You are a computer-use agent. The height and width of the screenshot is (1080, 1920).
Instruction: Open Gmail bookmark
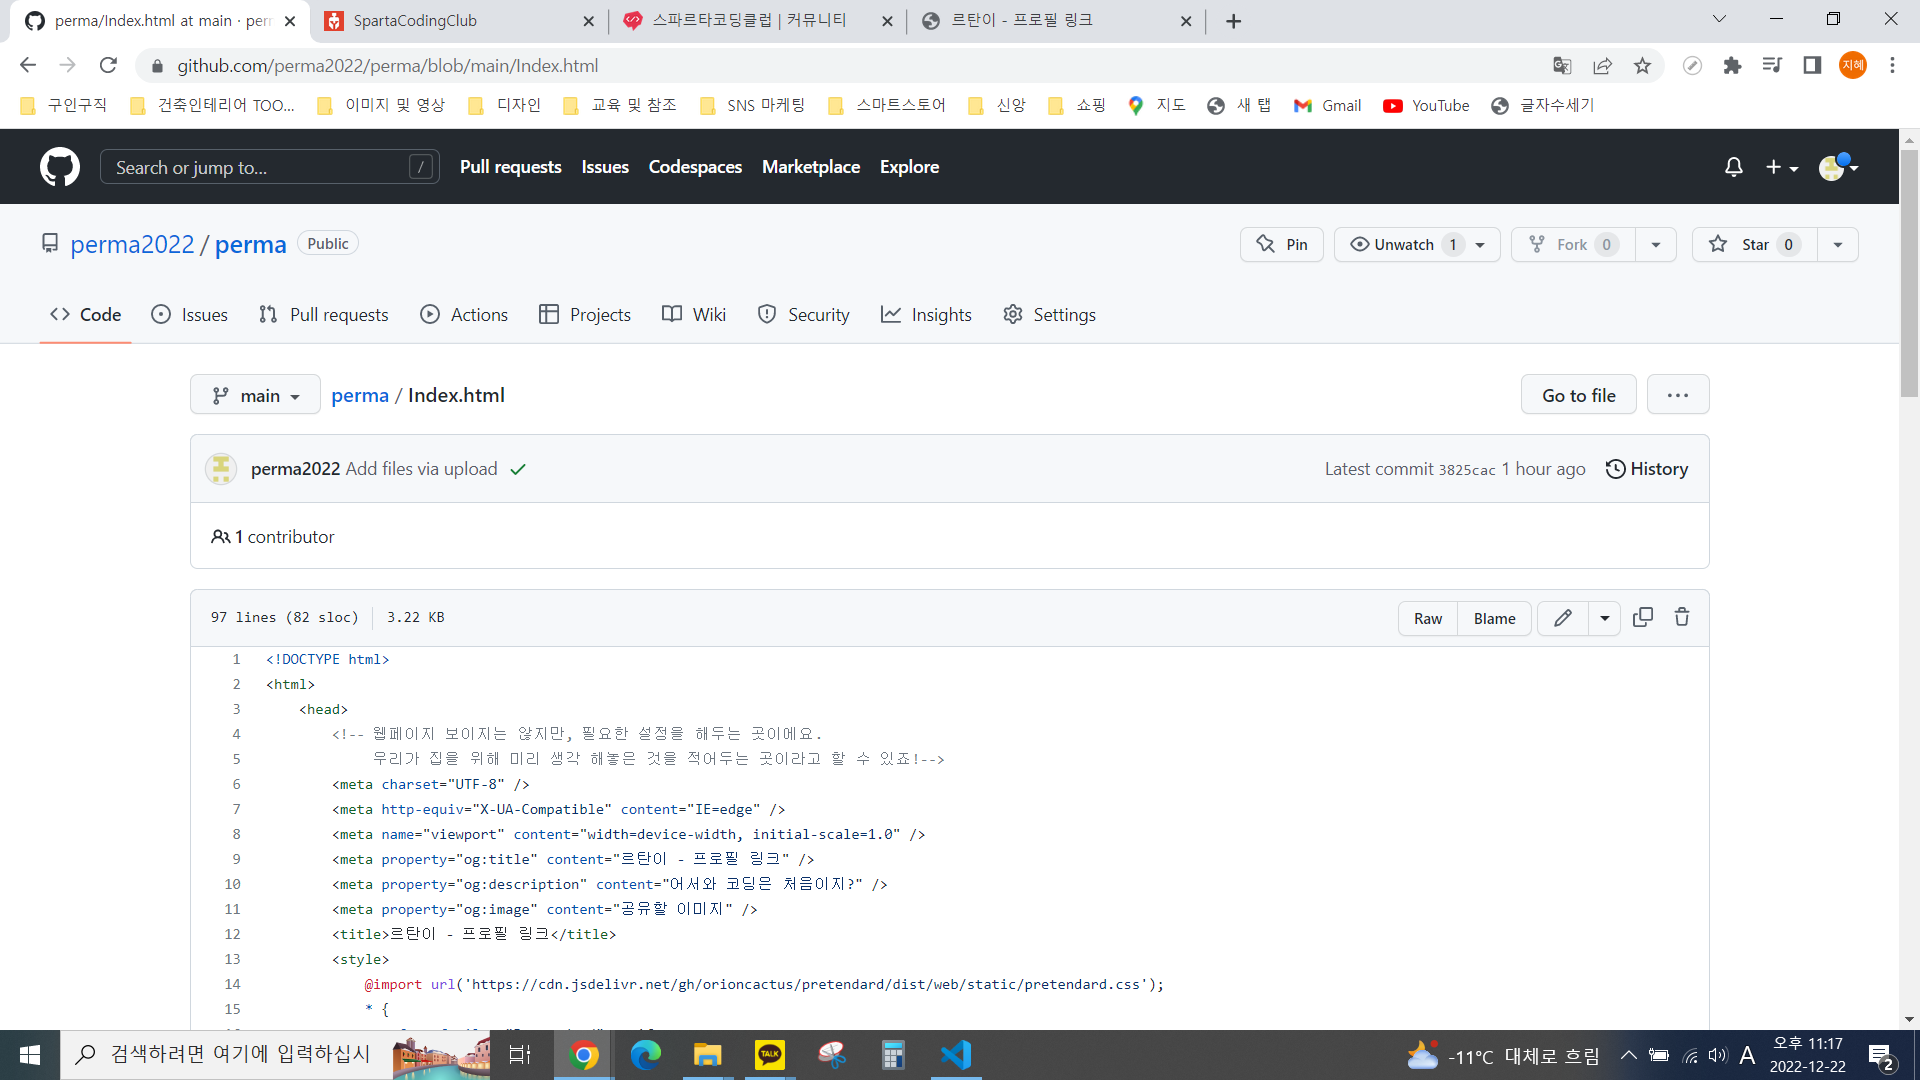pos(1327,105)
